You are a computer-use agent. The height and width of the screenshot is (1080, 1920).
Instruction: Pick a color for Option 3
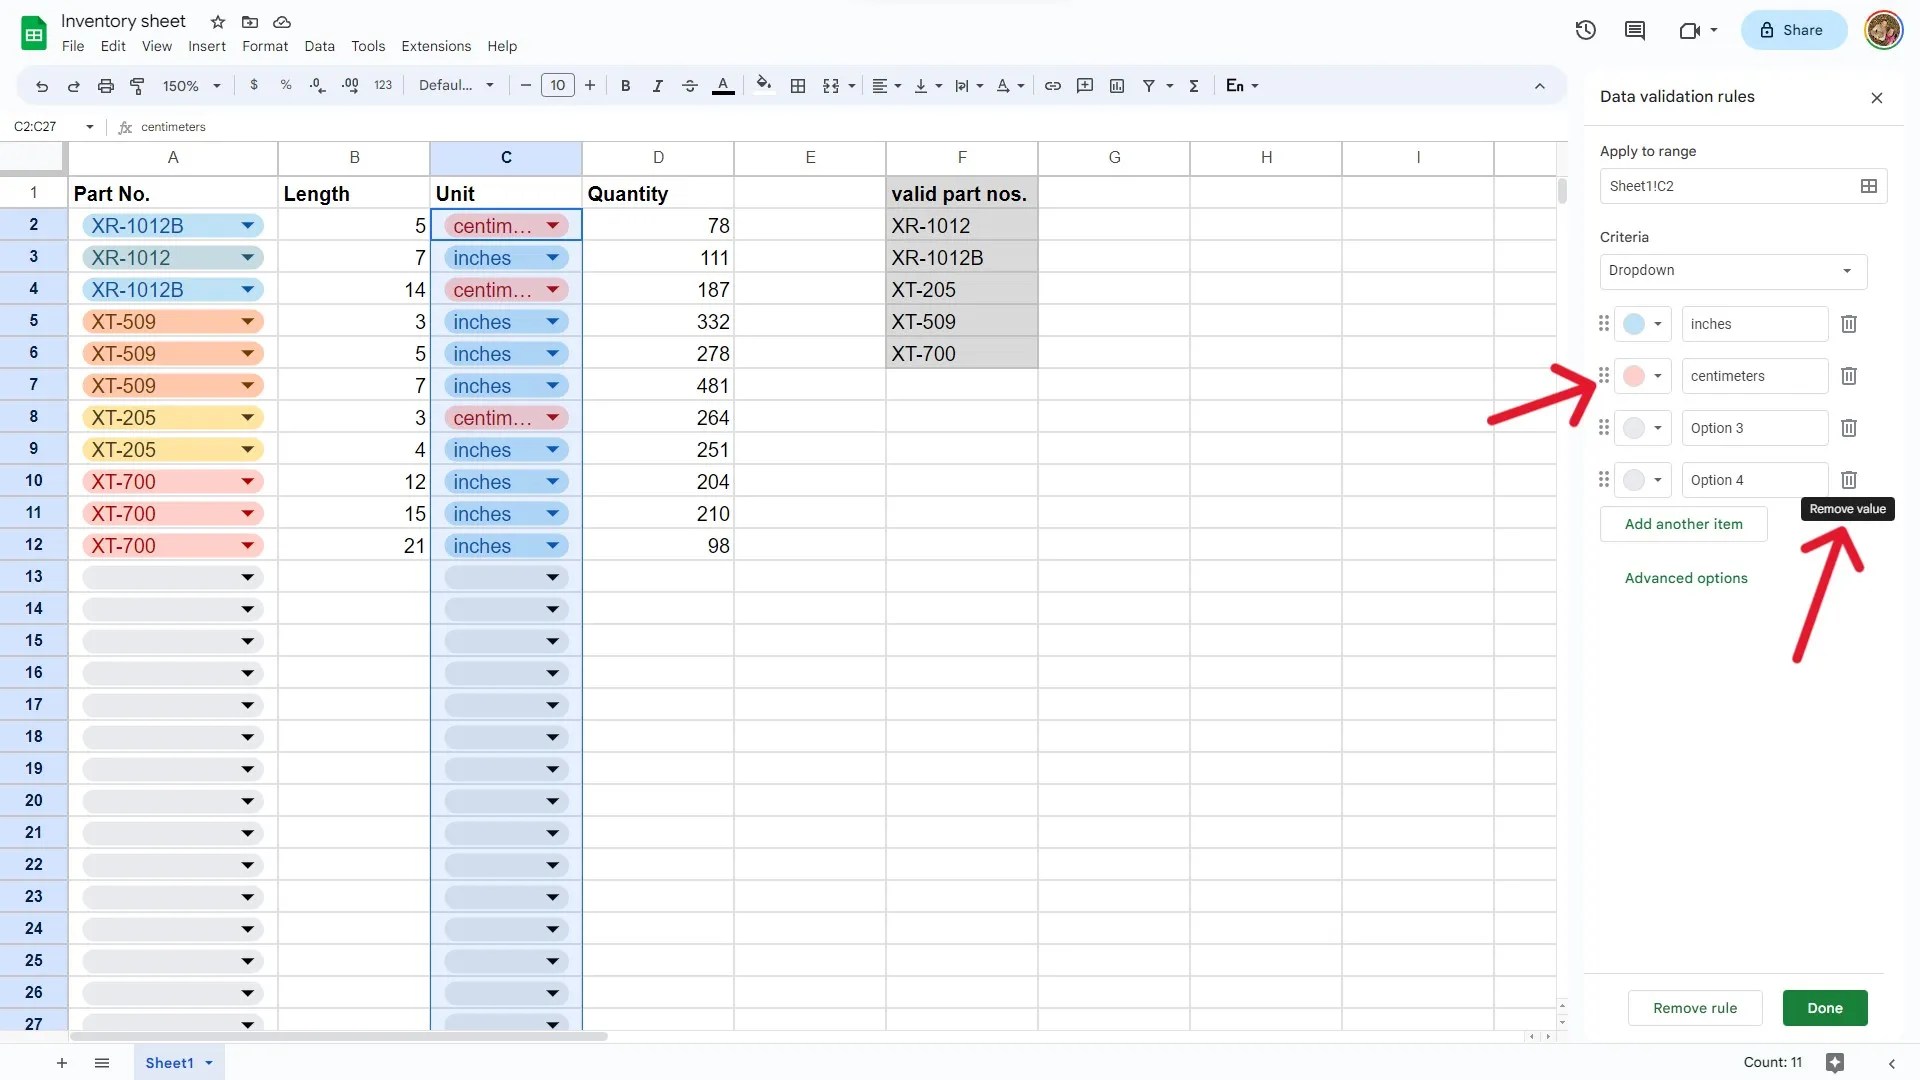1641,428
